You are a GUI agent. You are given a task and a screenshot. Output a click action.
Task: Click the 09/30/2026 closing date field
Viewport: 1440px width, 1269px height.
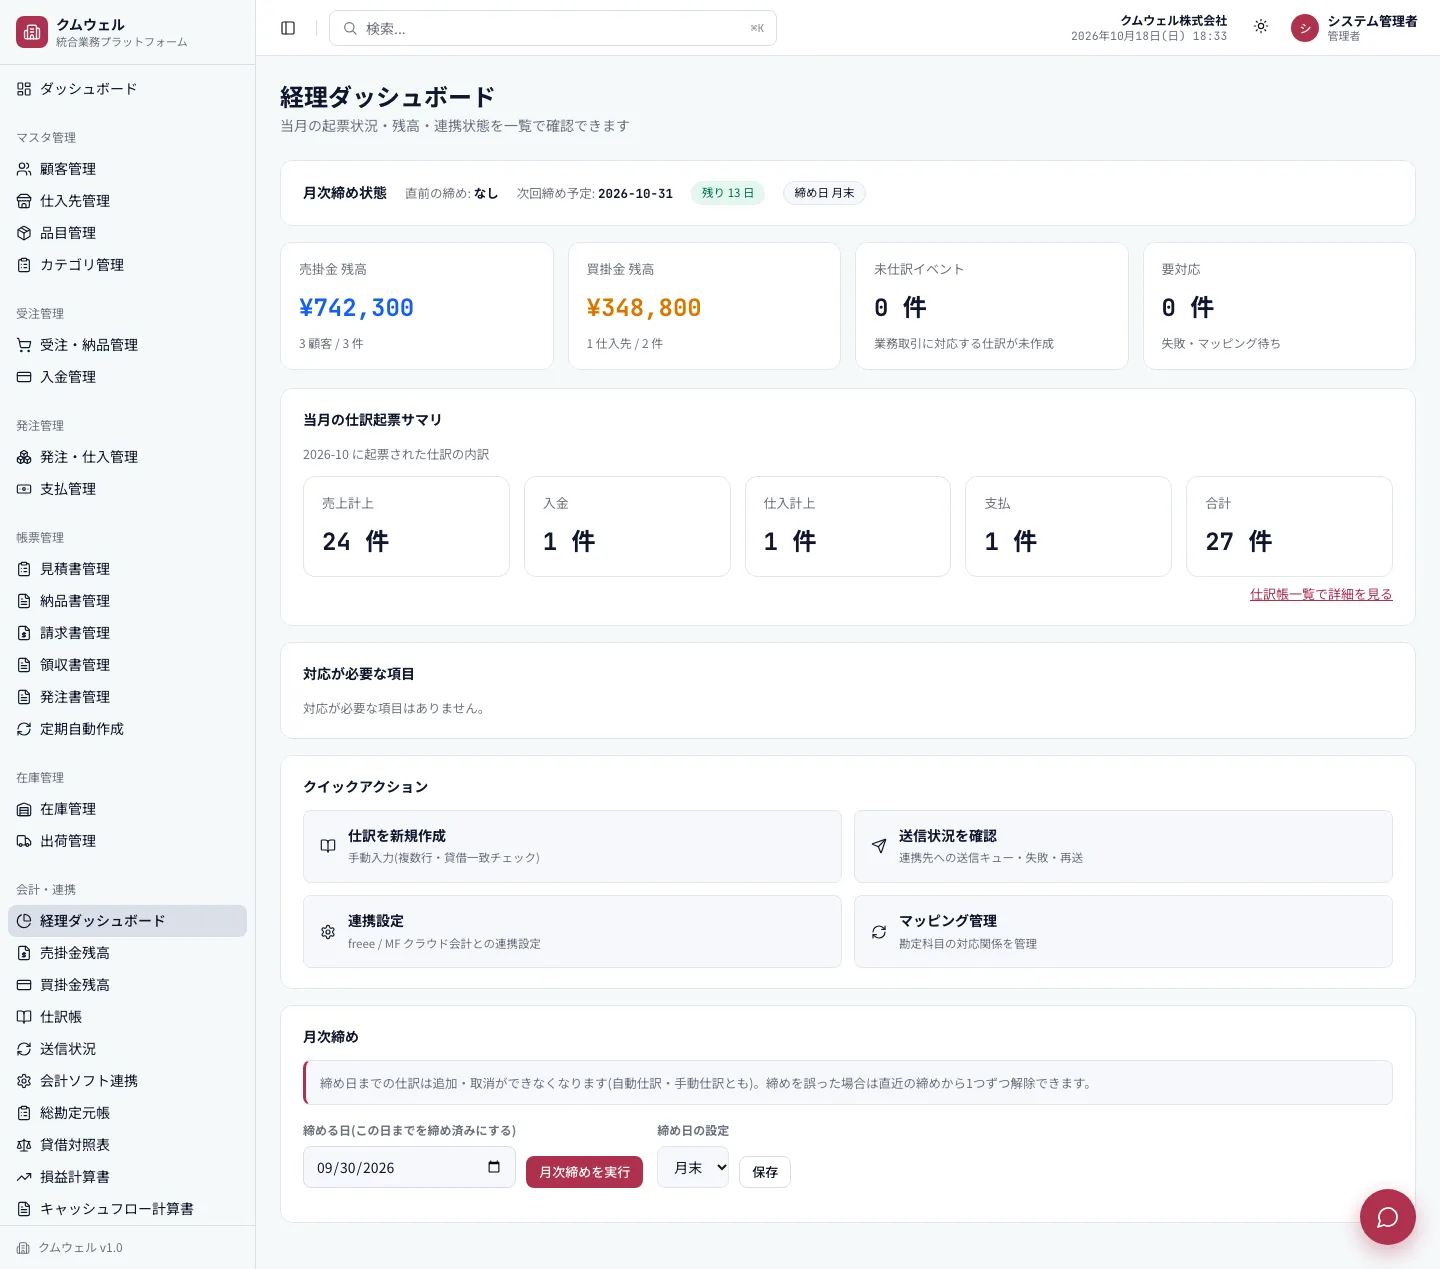click(409, 1167)
